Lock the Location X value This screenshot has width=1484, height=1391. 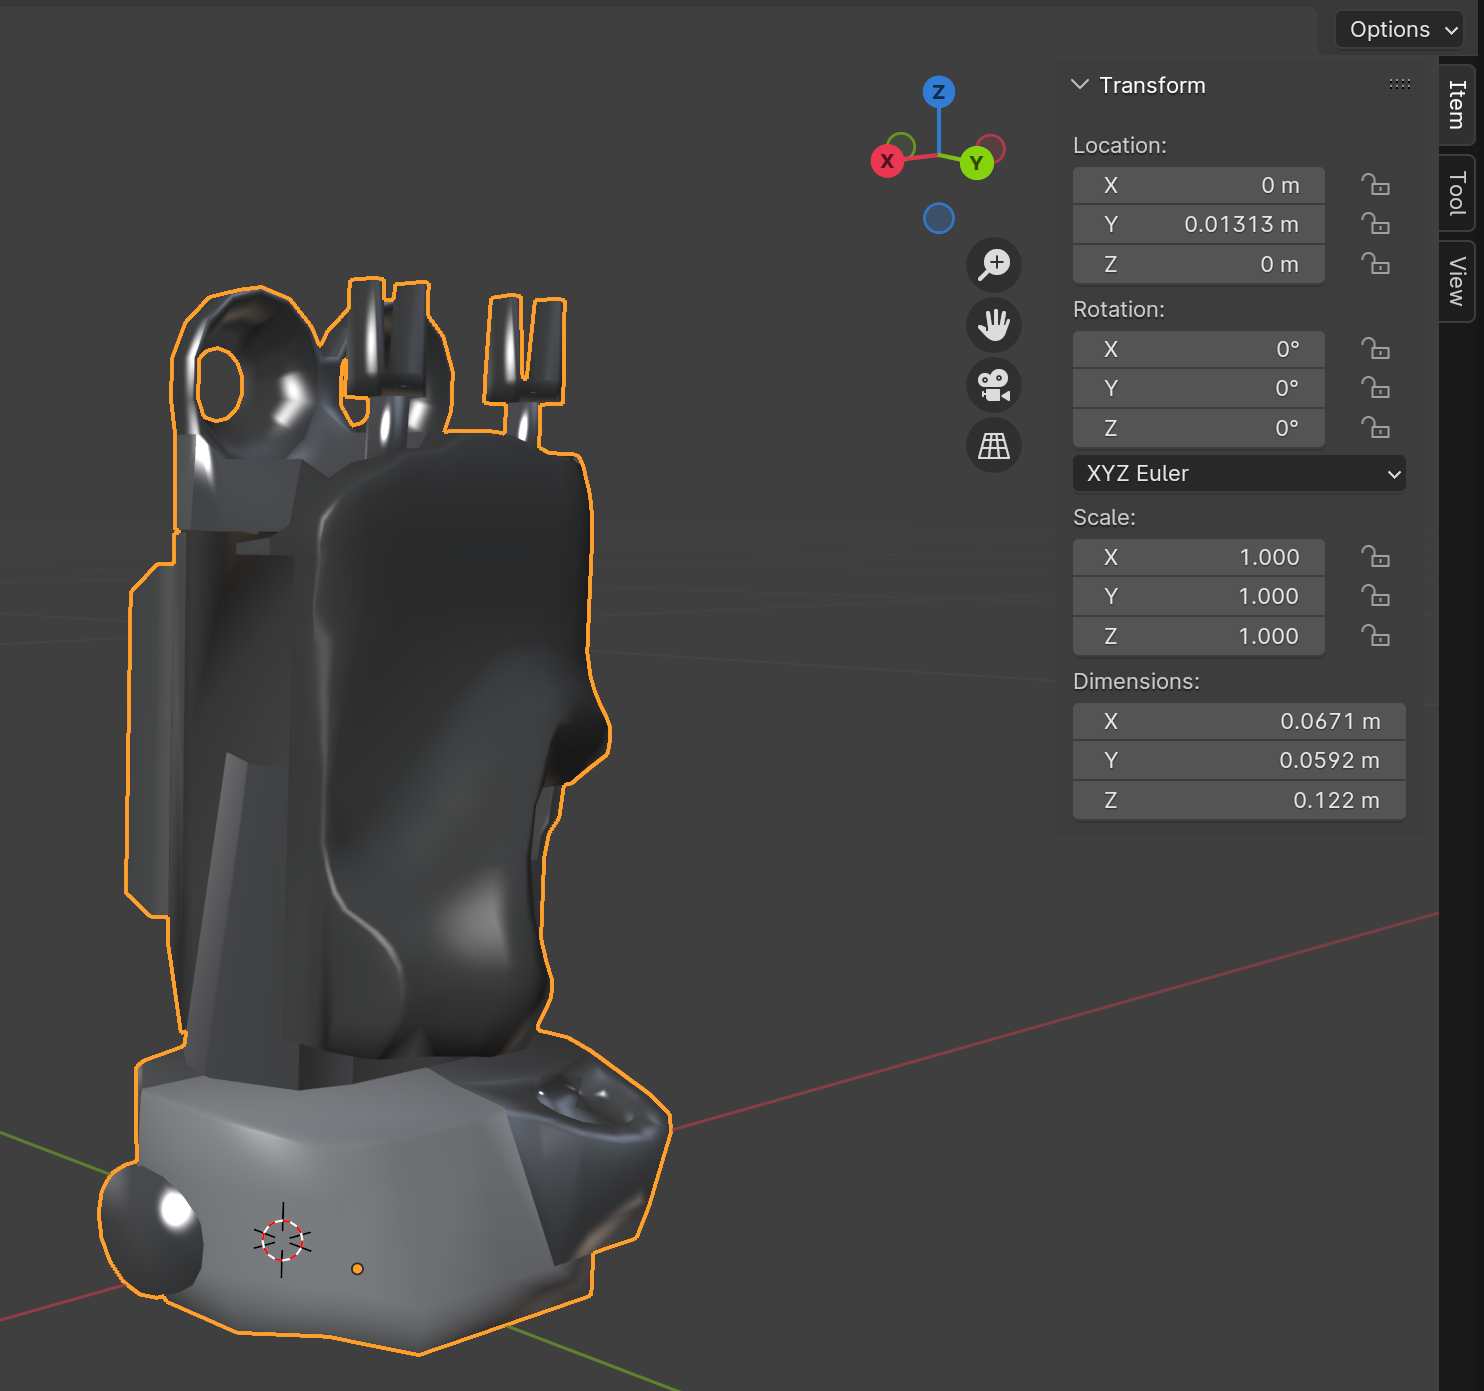point(1375,185)
